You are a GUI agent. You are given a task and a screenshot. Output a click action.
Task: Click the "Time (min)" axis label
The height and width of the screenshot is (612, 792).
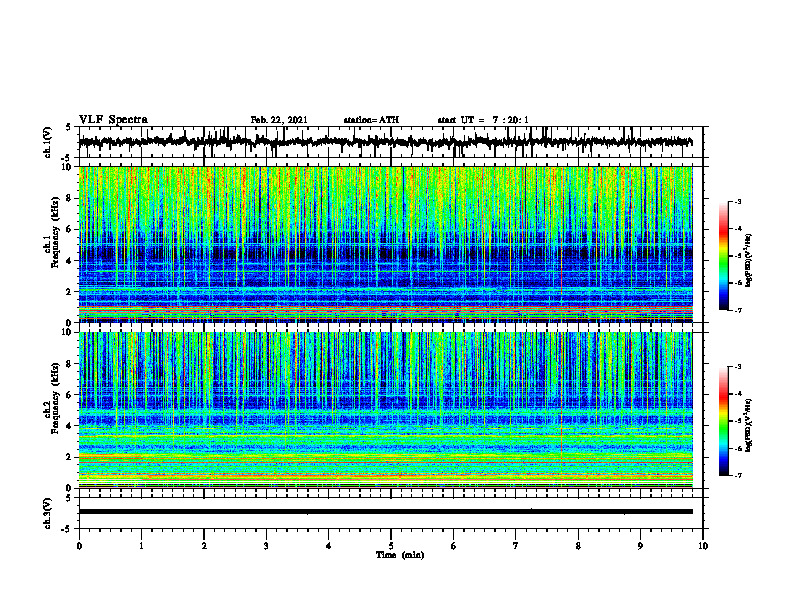pos(400,555)
